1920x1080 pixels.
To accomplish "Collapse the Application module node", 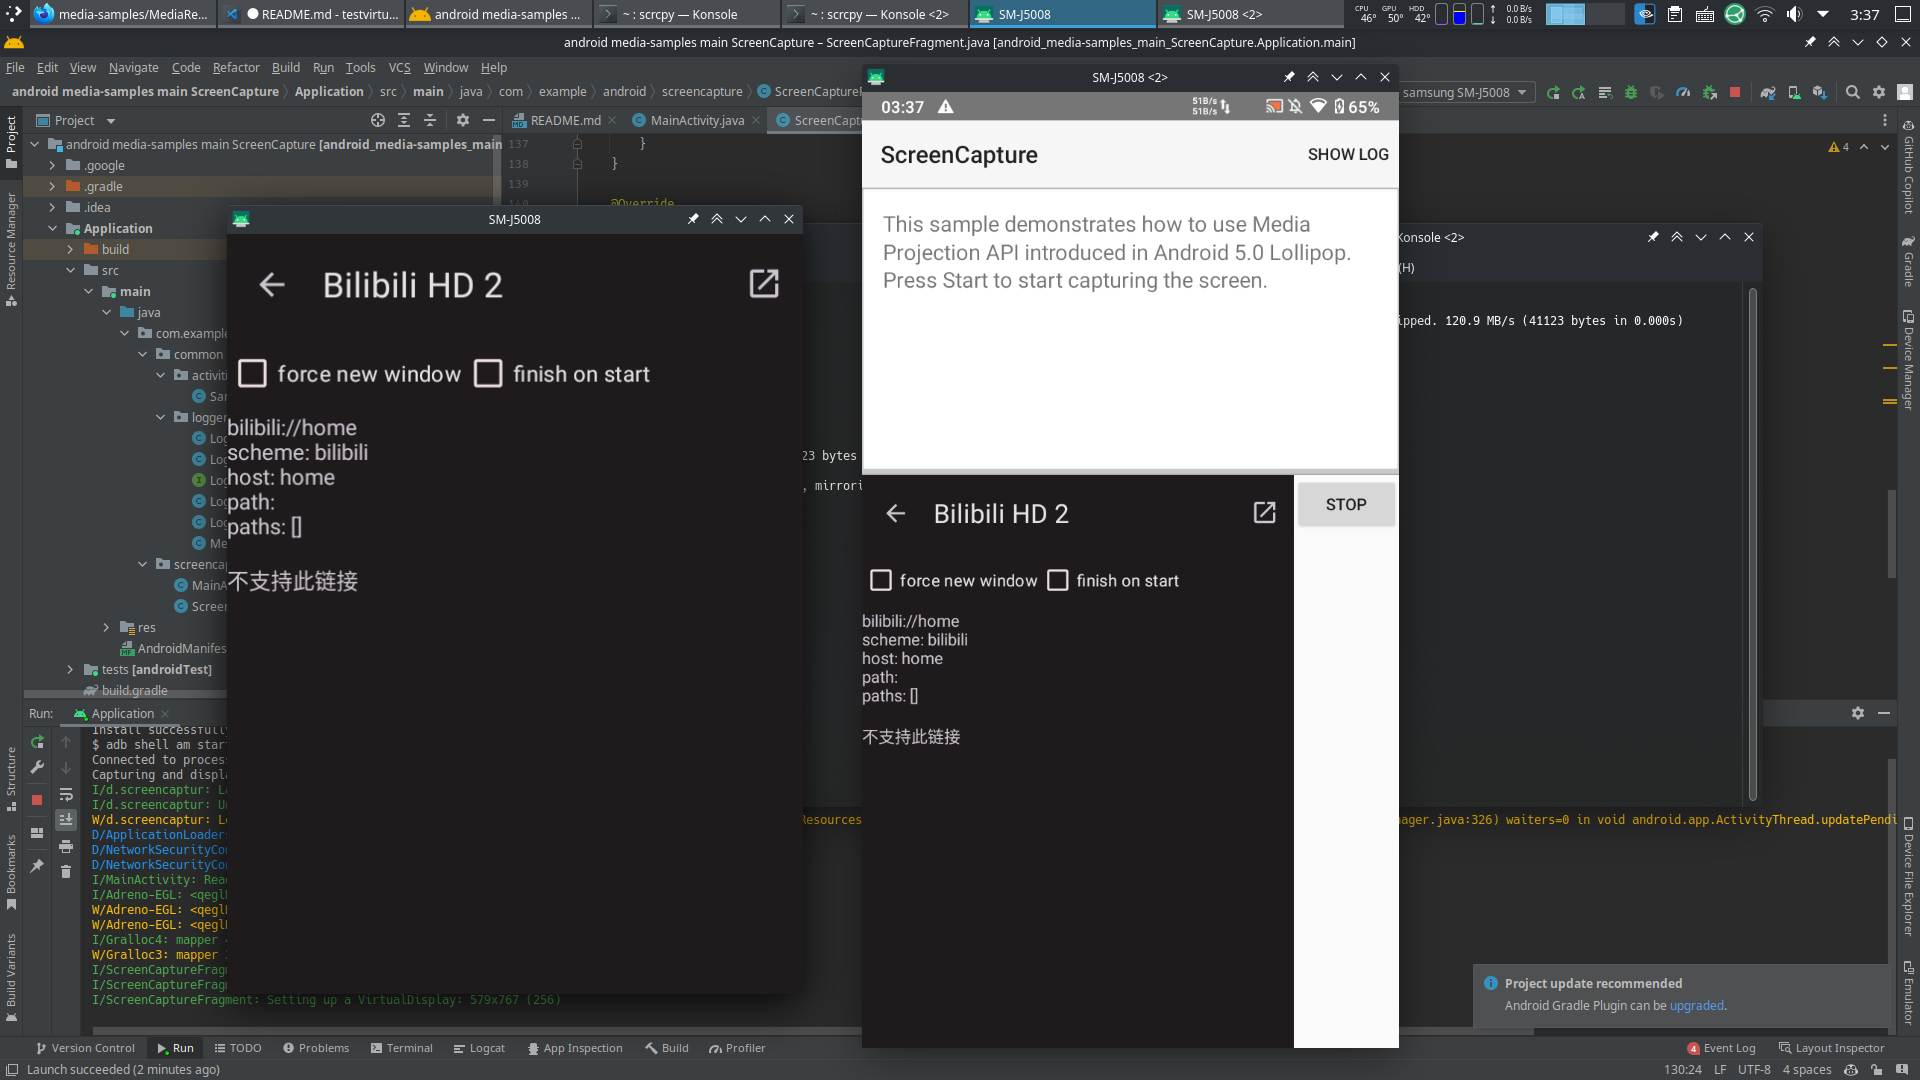I will [x=52, y=229].
